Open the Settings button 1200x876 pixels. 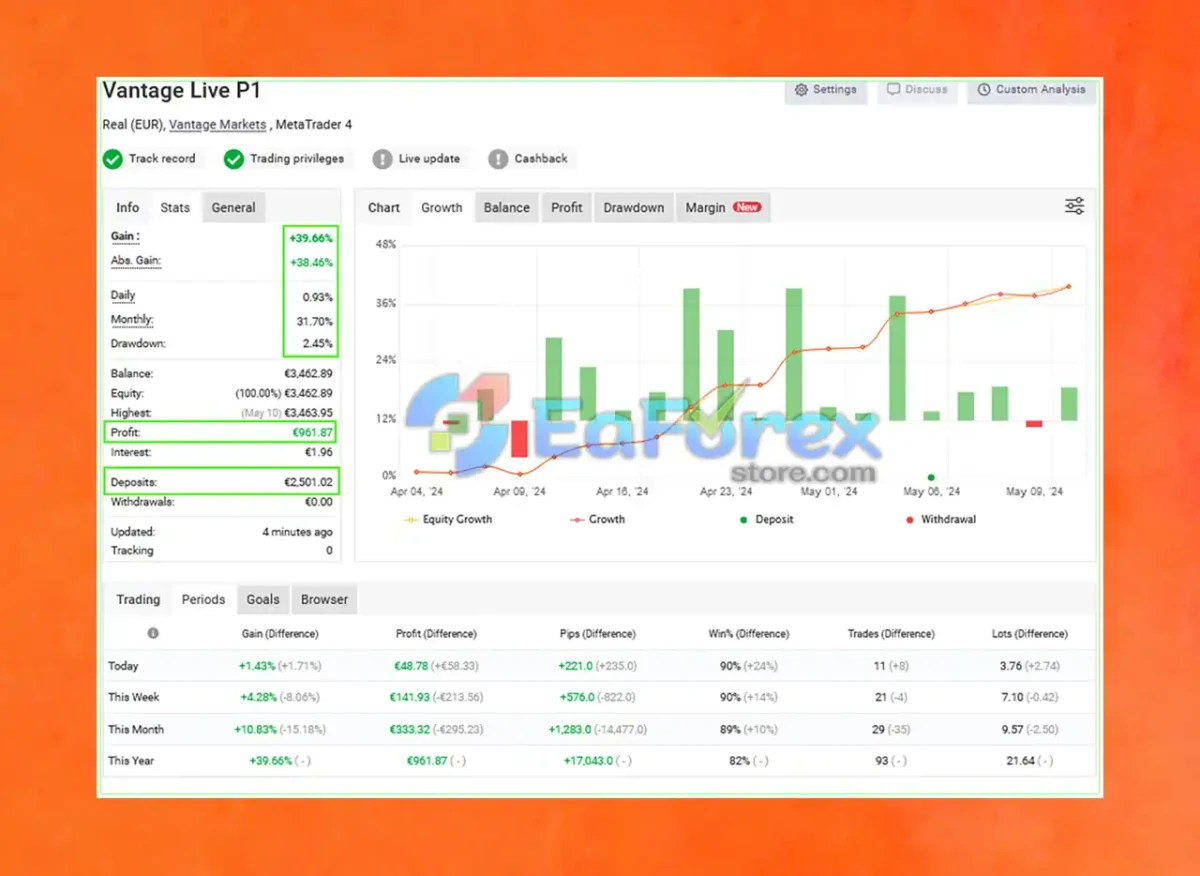click(x=825, y=90)
